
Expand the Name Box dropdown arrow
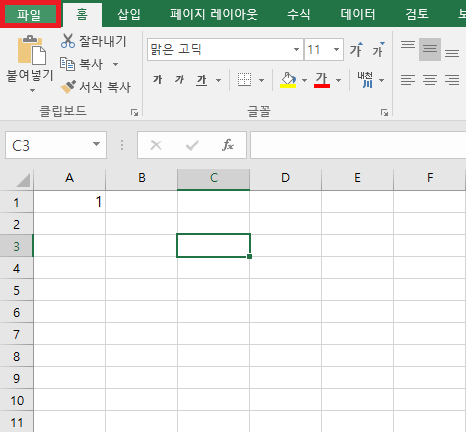click(x=96, y=144)
